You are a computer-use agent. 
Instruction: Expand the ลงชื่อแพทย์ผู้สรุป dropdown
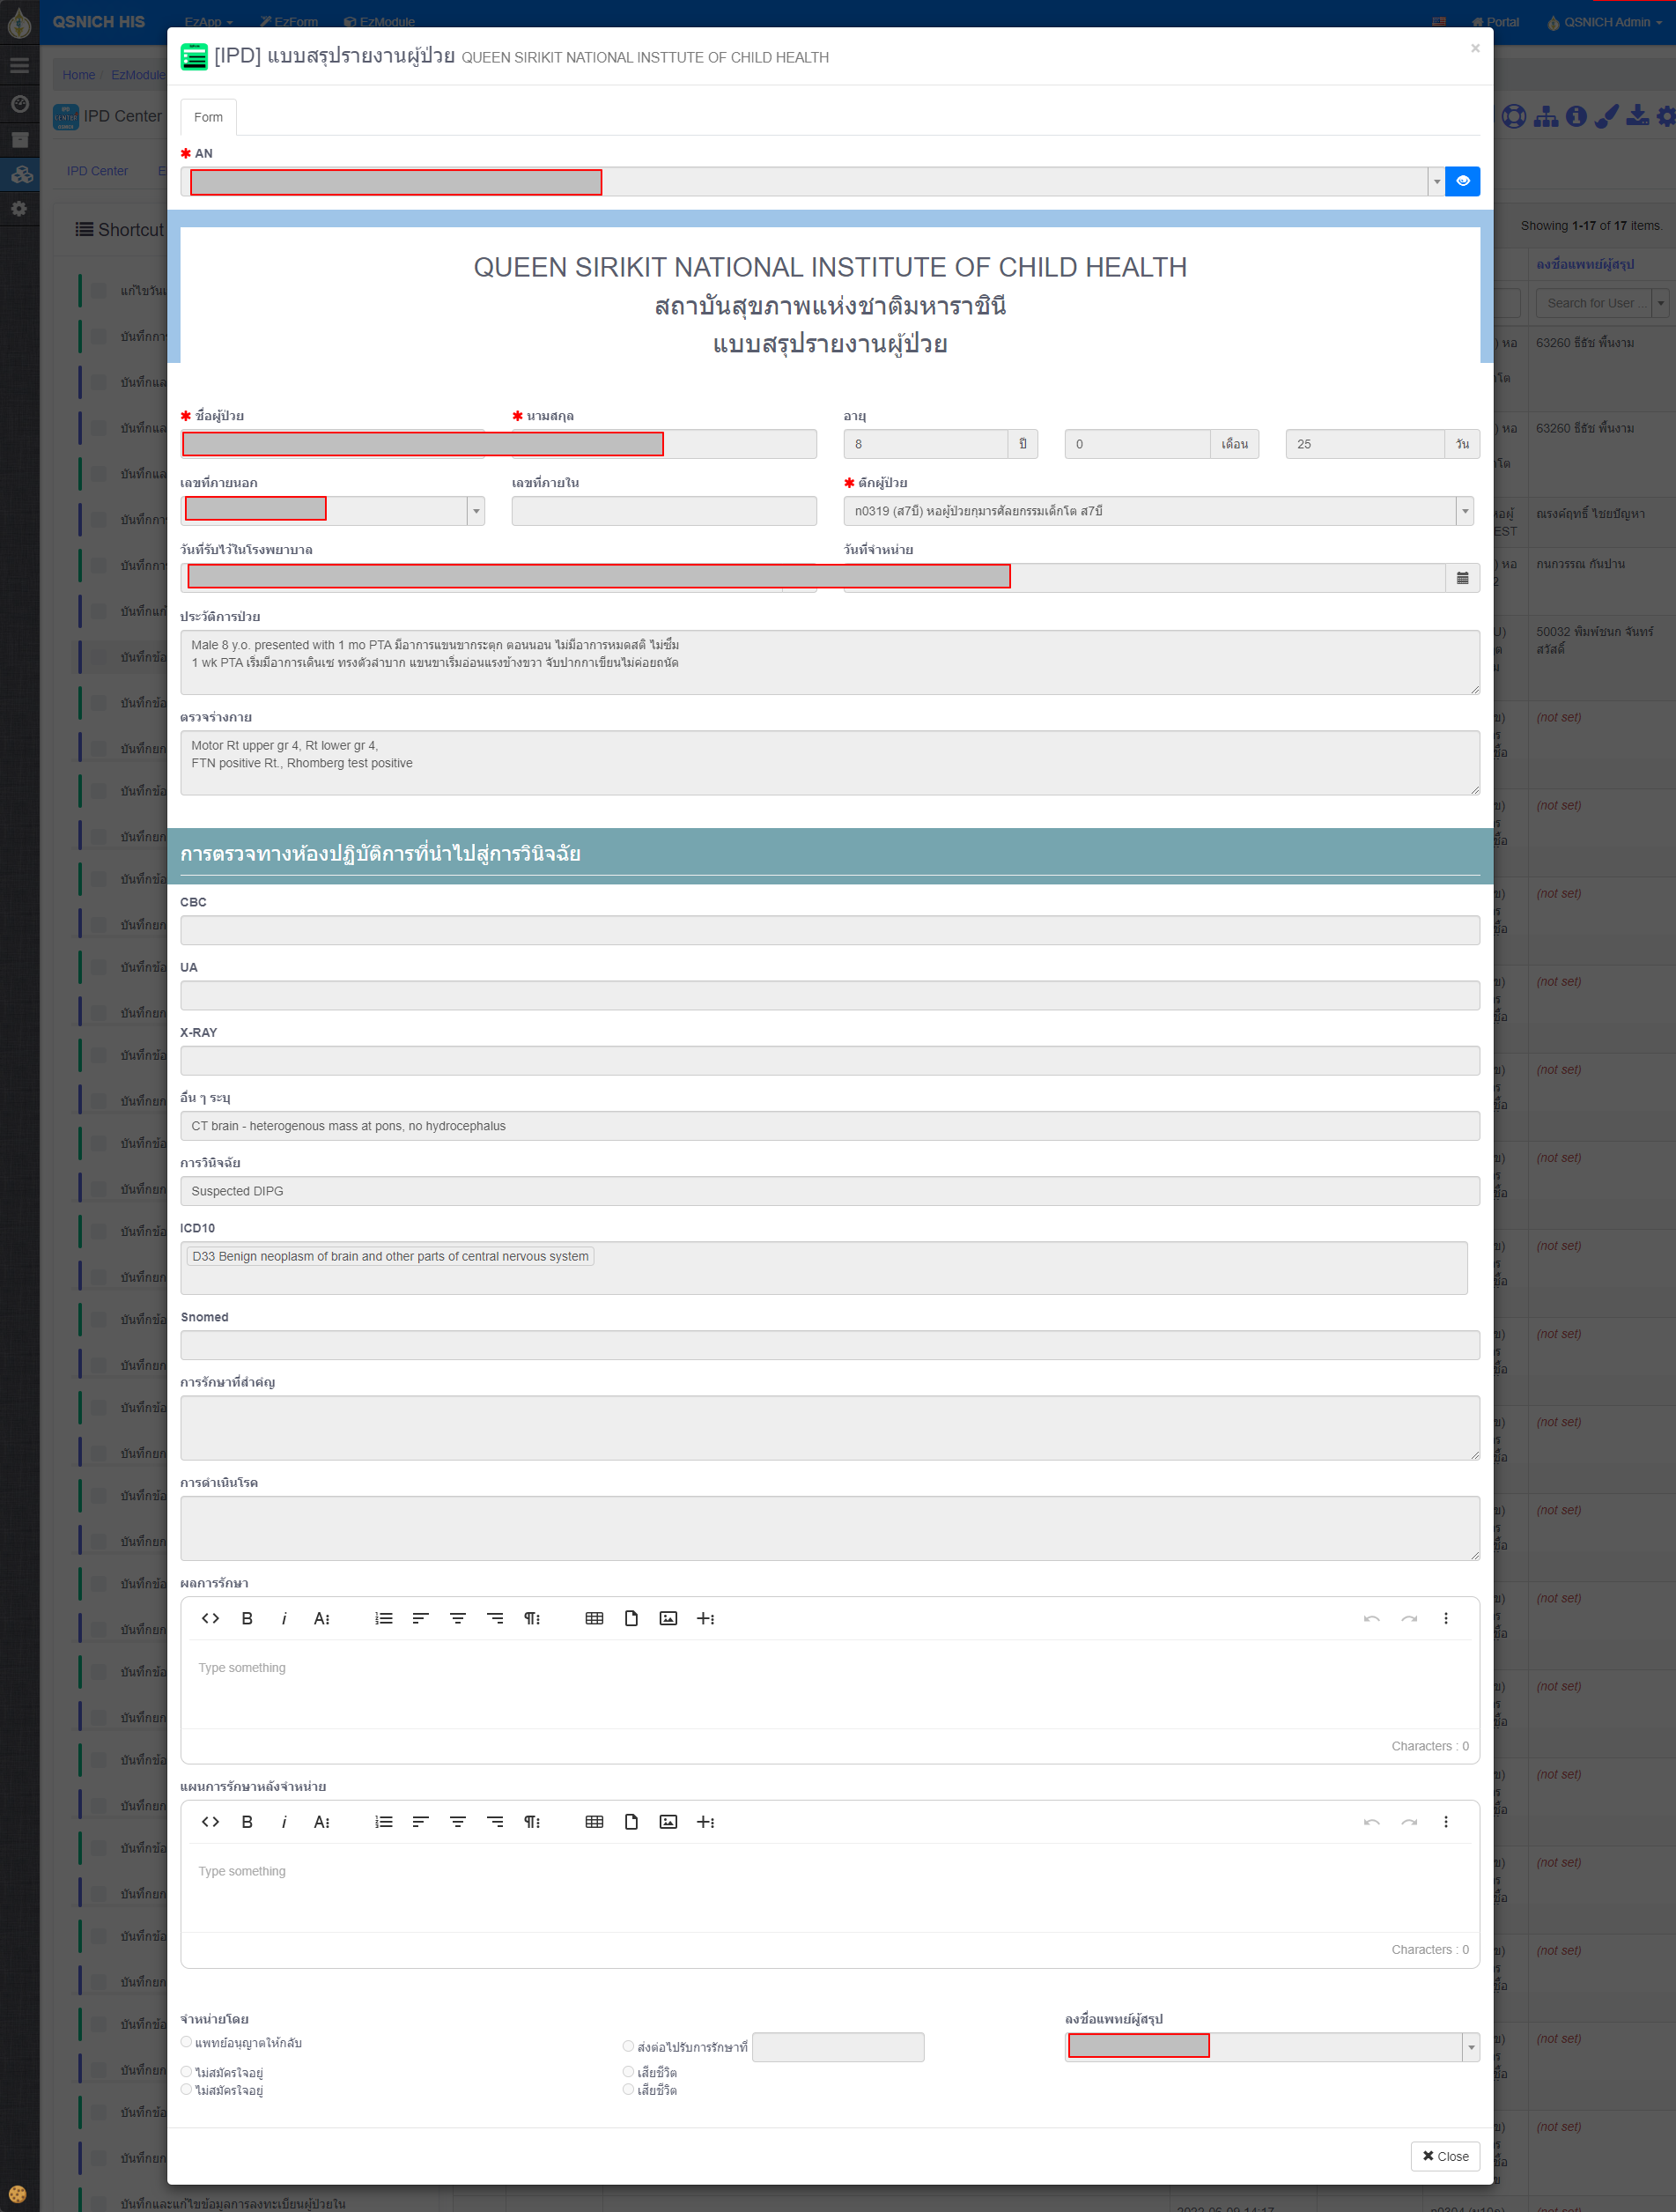point(1470,2047)
